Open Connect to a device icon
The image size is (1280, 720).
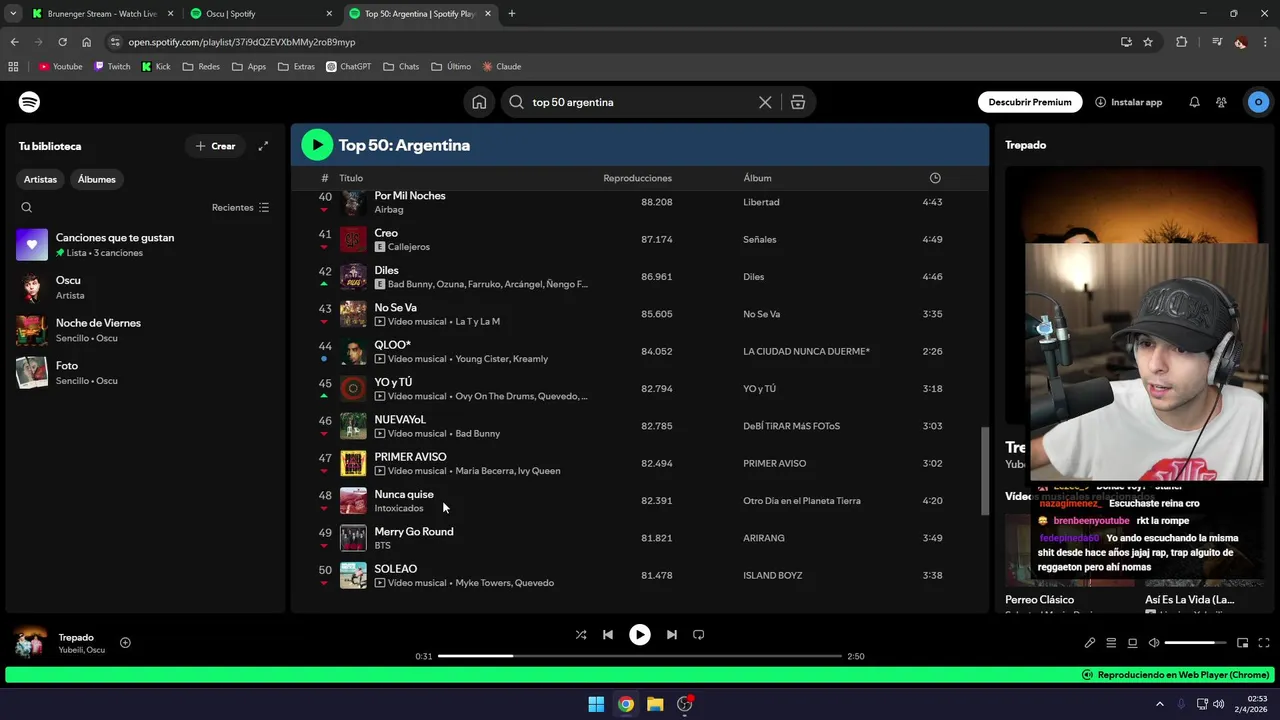click(1132, 643)
